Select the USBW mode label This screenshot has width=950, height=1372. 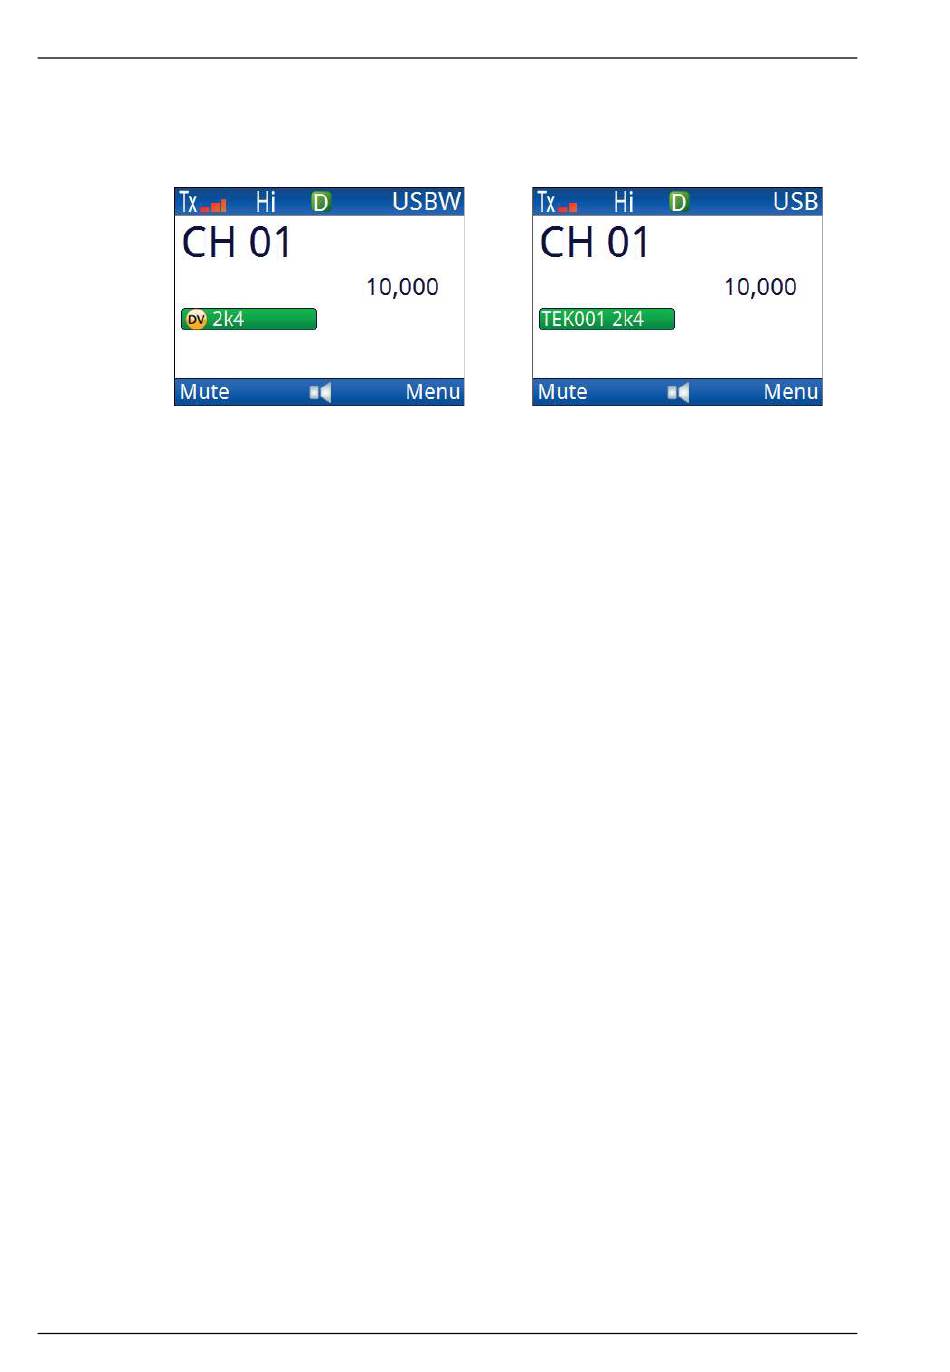426,202
